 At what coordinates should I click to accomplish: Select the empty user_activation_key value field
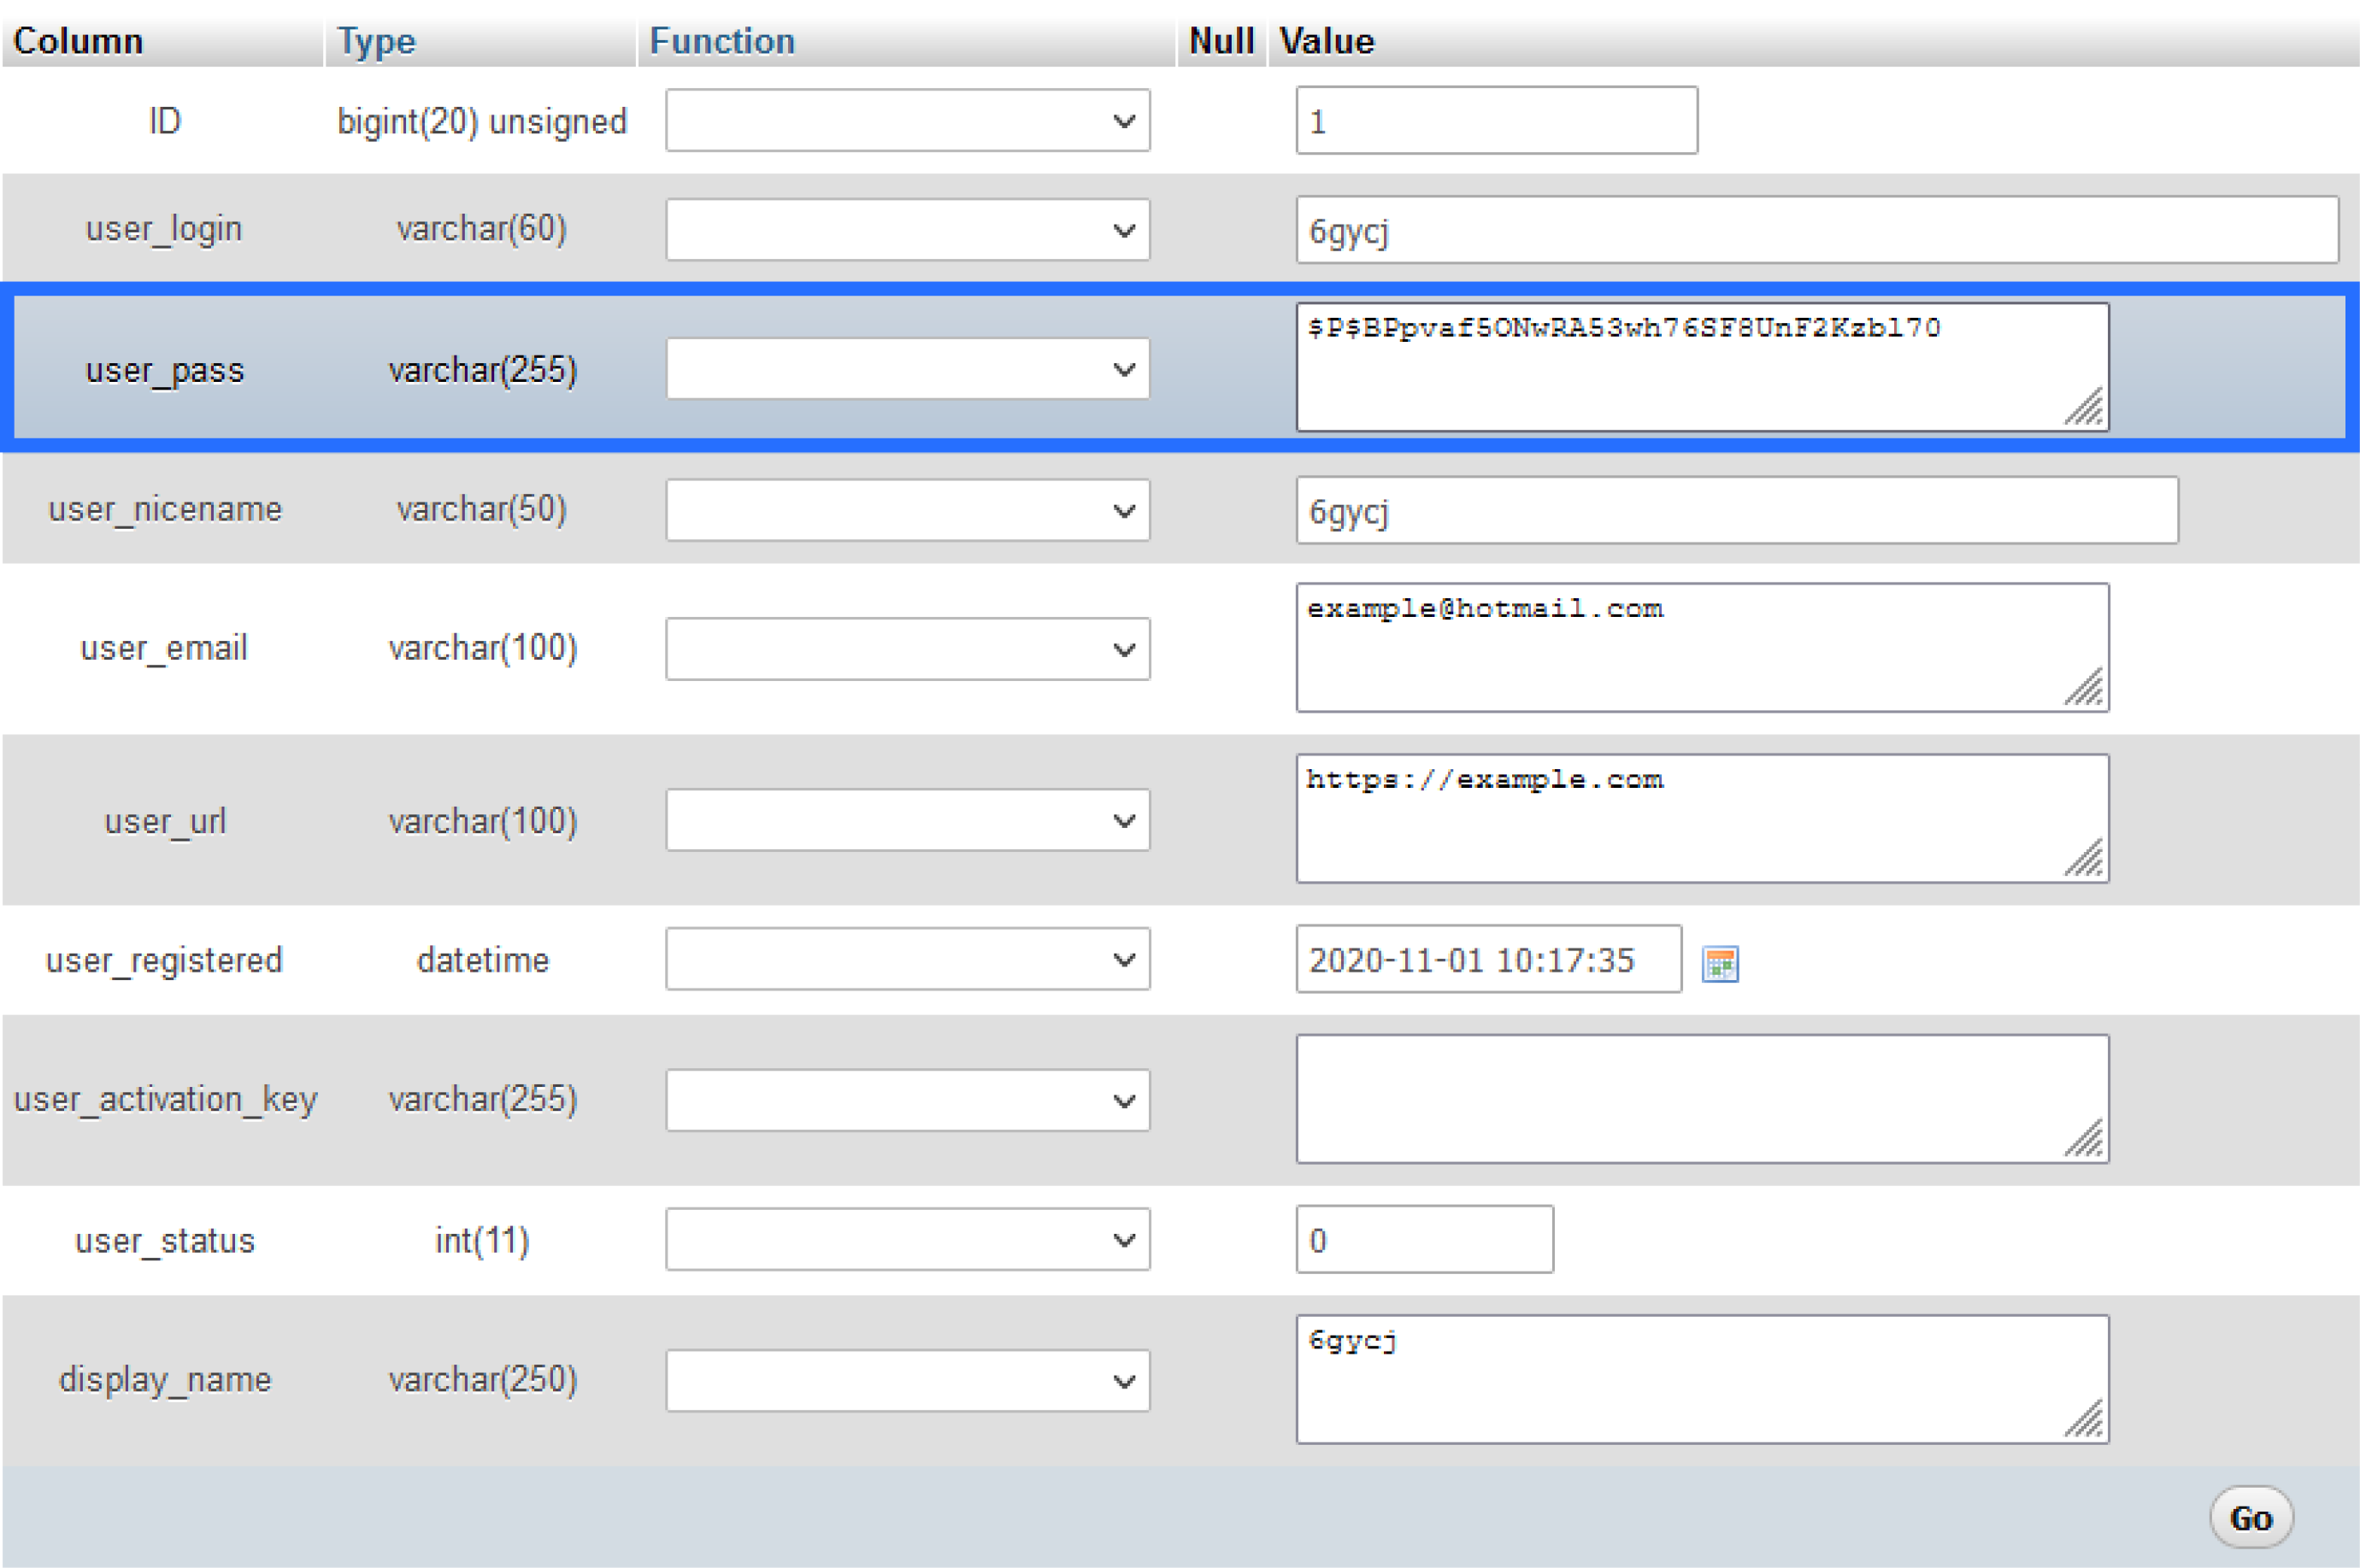tap(1700, 1098)
